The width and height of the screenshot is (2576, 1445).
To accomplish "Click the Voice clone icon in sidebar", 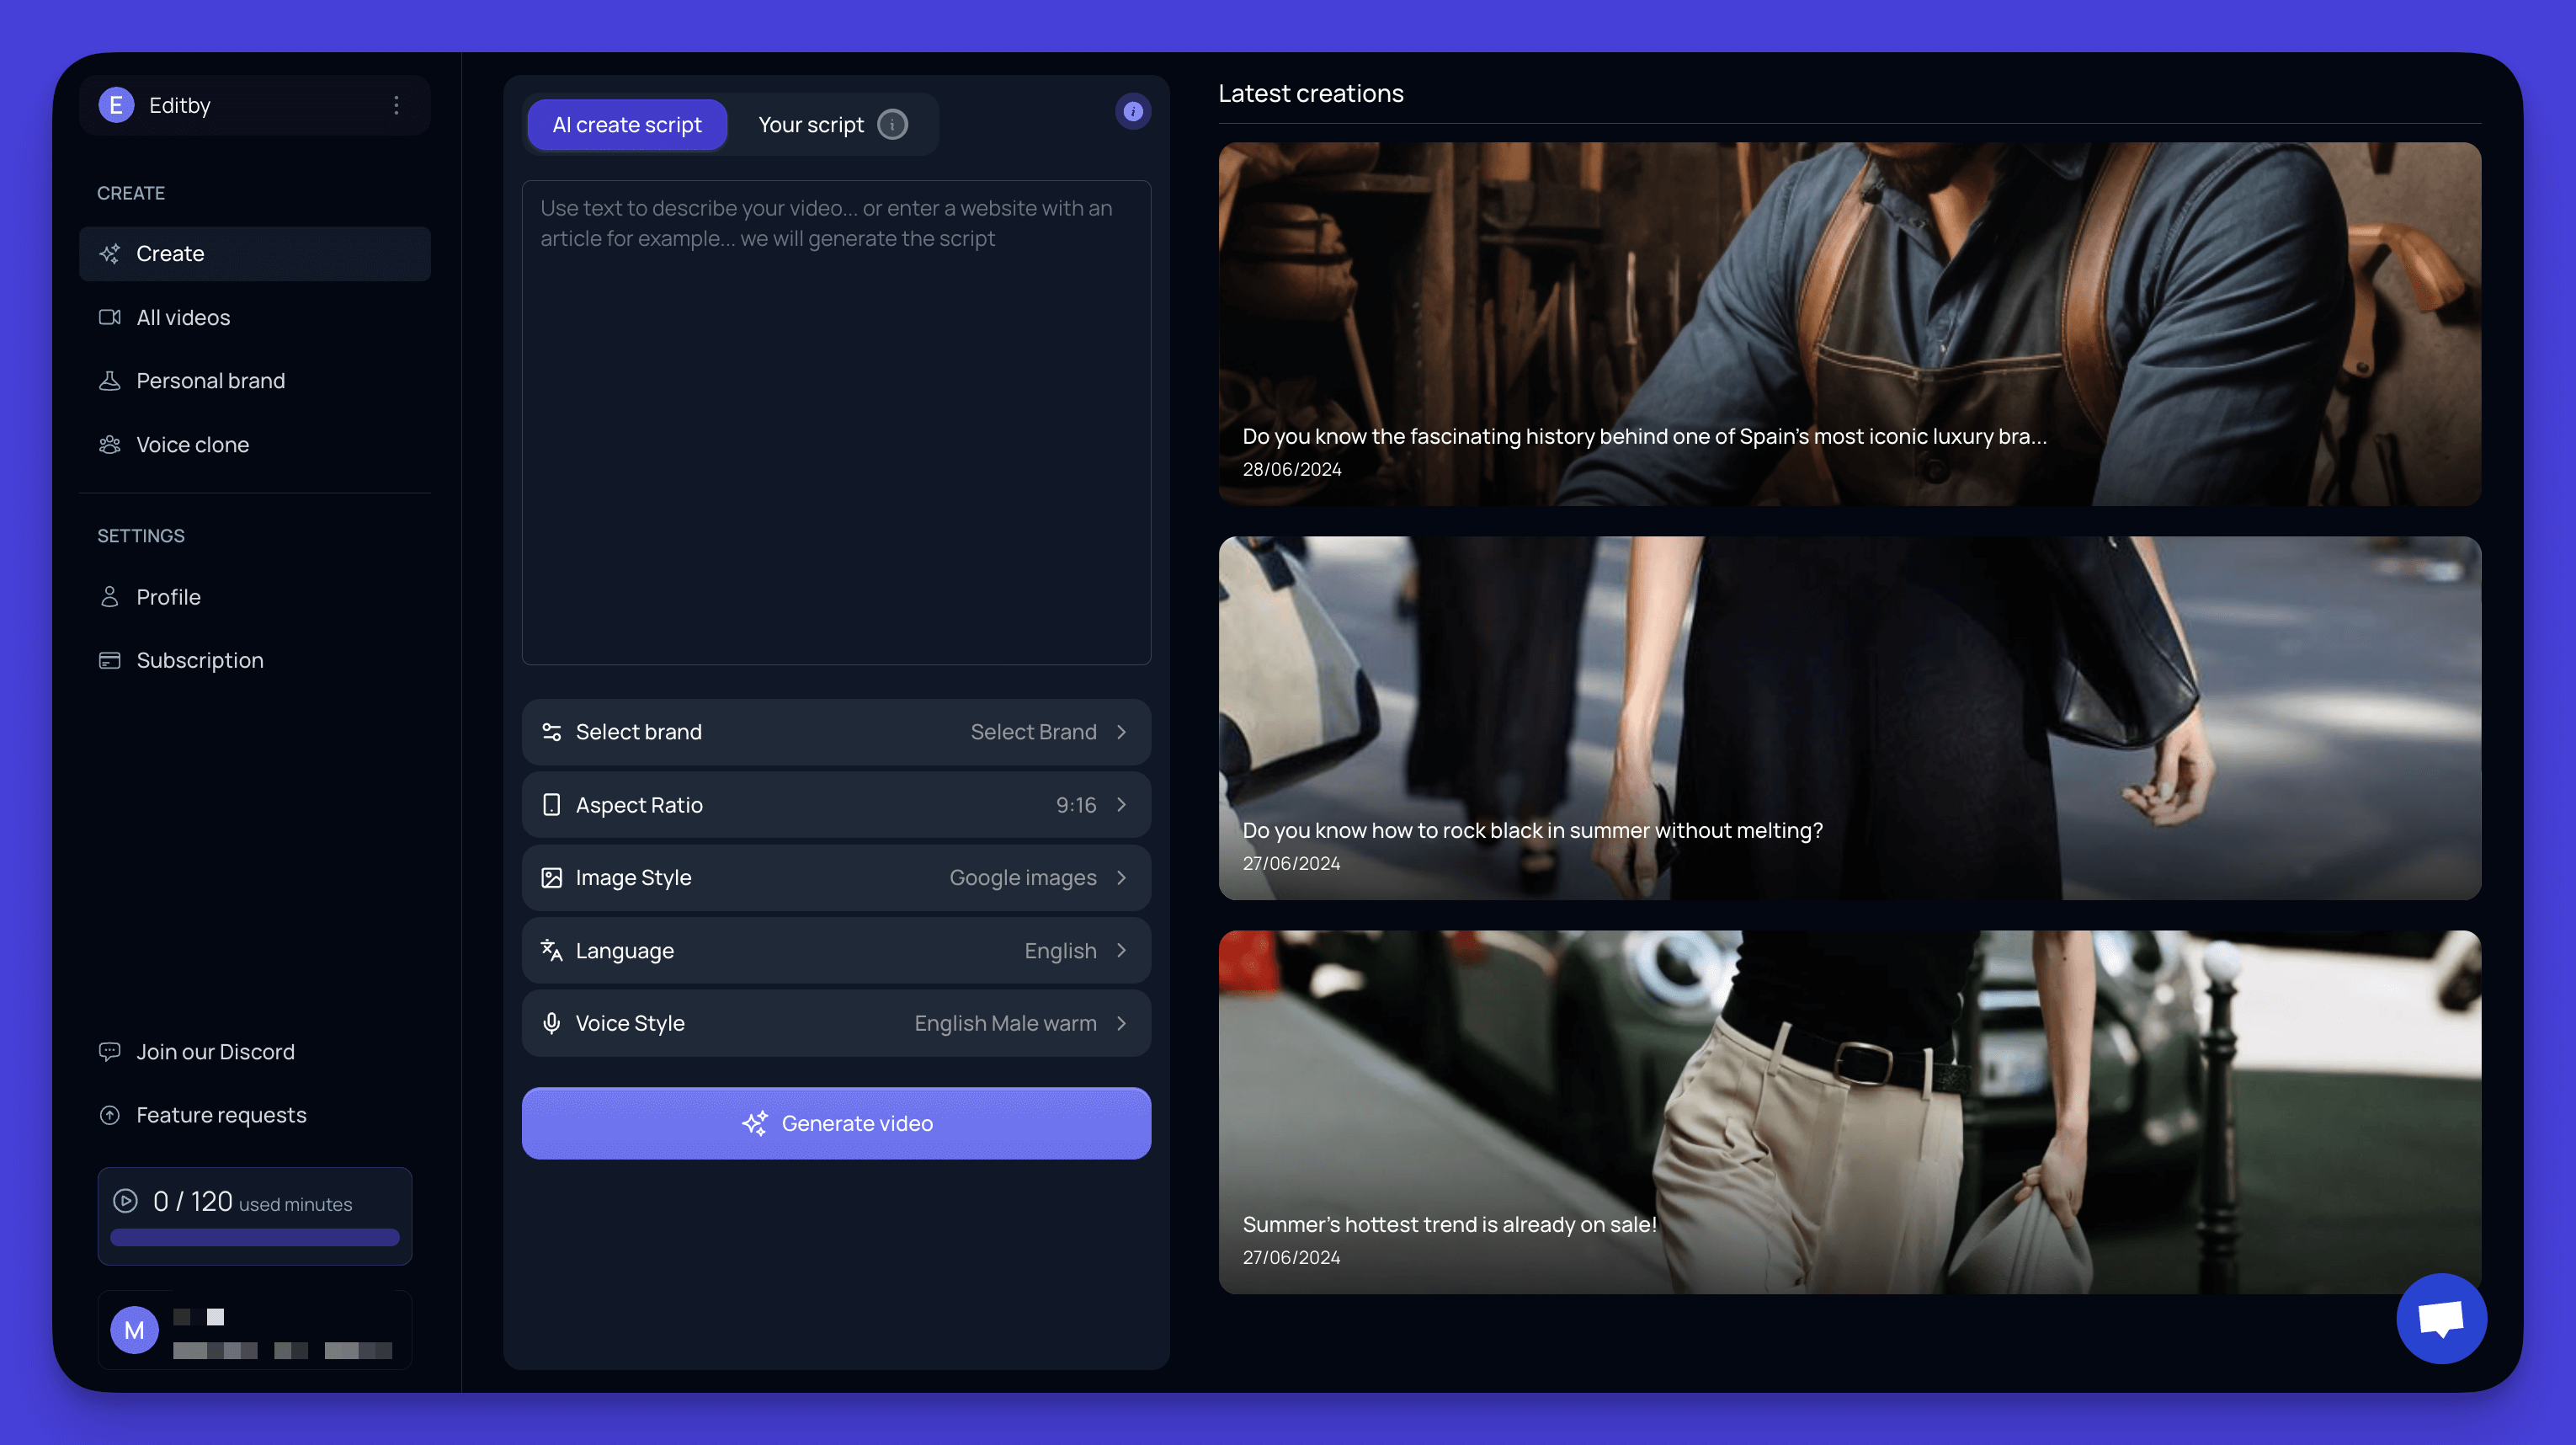I will 111,444.
